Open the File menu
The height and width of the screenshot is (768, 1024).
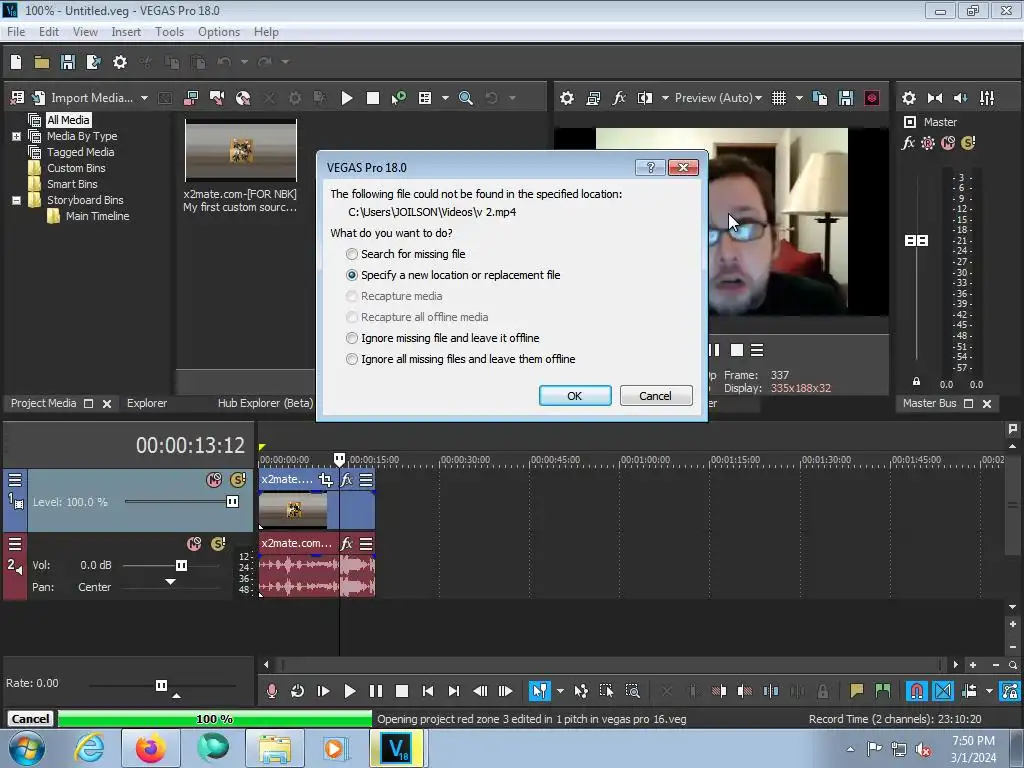click(16, 32)
